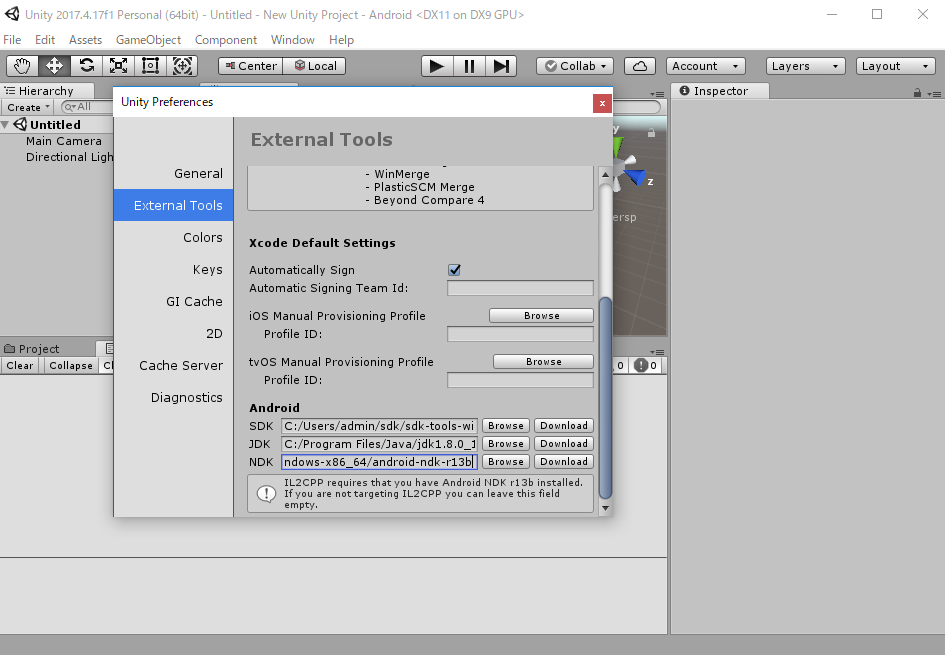Browse for the Android NDK
Image resolution: width=945 pixels, height=655 pixels.
(506, 462)
